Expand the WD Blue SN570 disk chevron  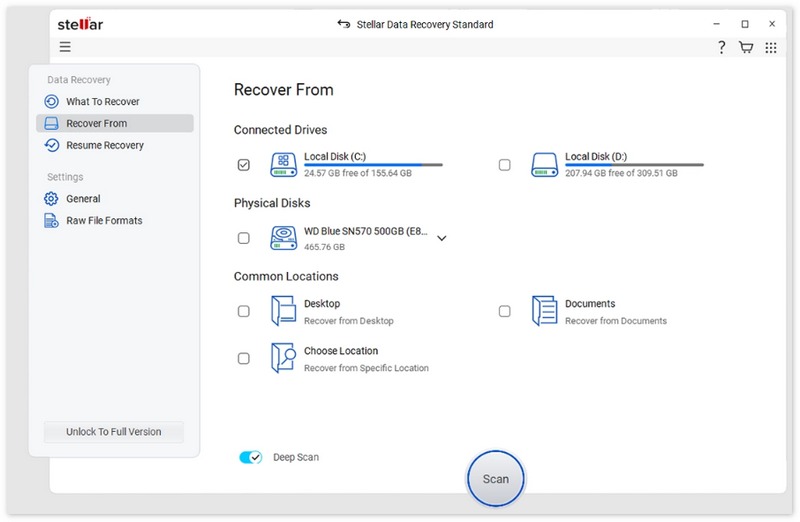pos(441,238)
